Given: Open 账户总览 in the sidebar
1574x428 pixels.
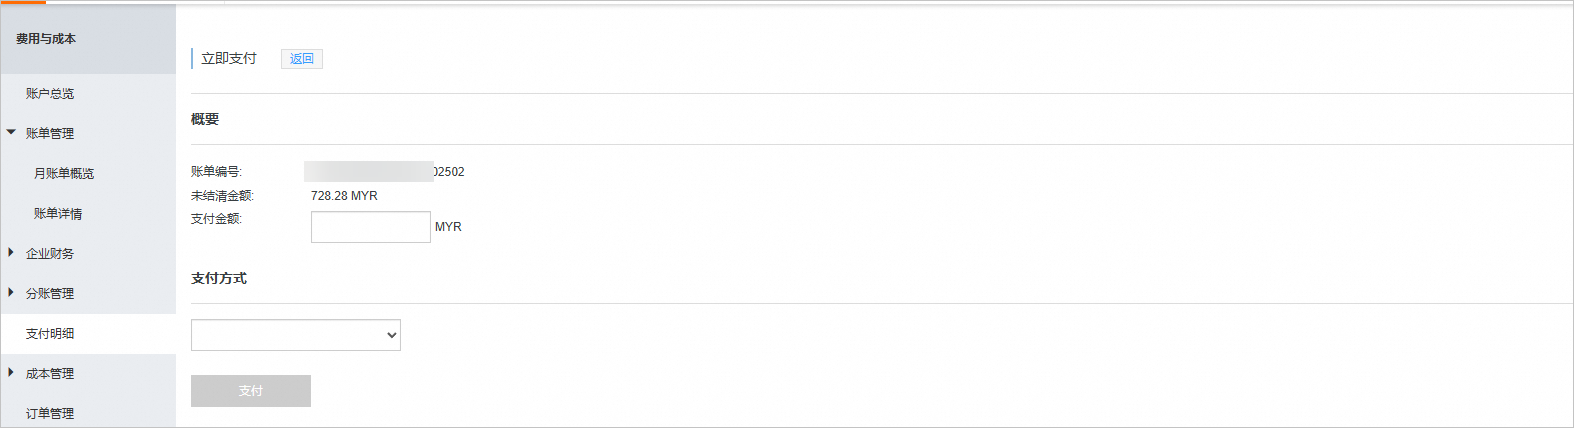Looking at the screenshot, I should pyautogui.click(x=50, y=94).
